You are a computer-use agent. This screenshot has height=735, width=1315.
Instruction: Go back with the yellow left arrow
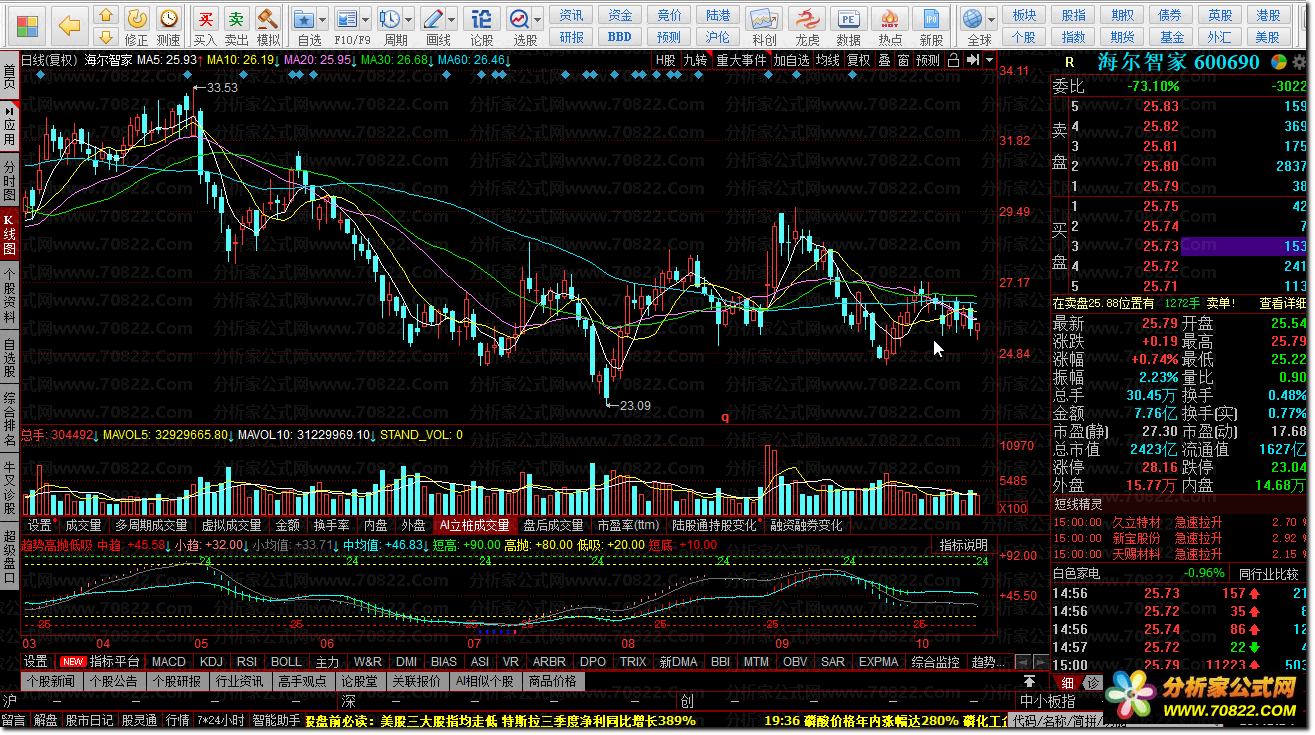point(70,25)
